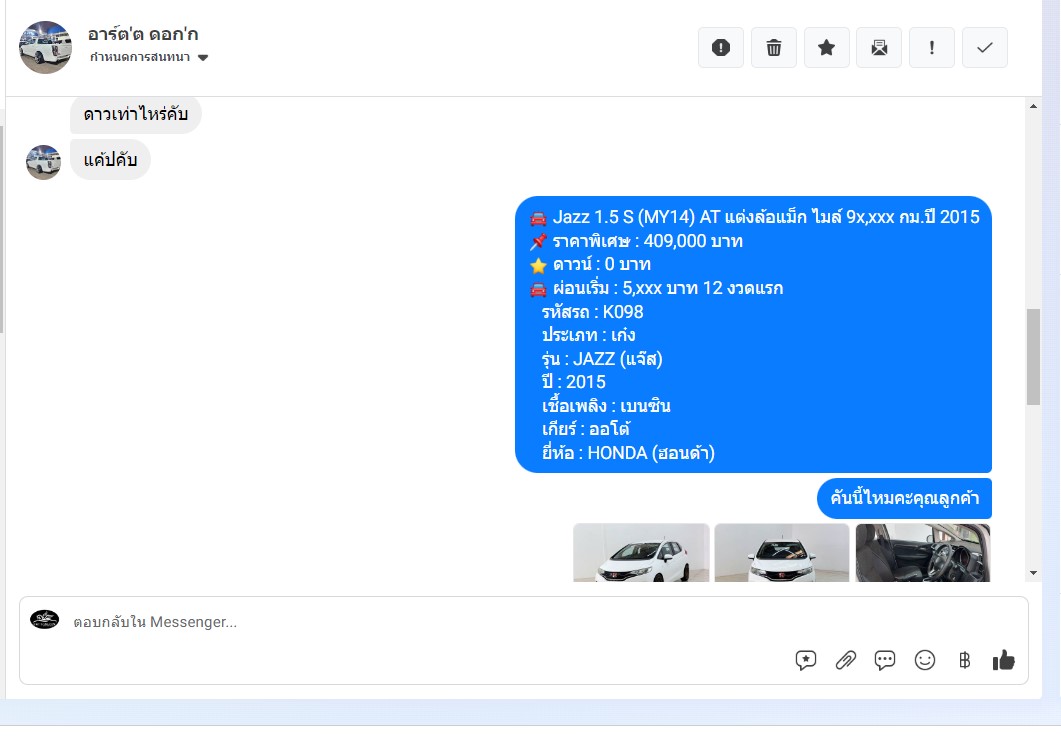Click the chat scrollbar thumb
This screenshot has width=1061, height=754.
[1033, 357]
